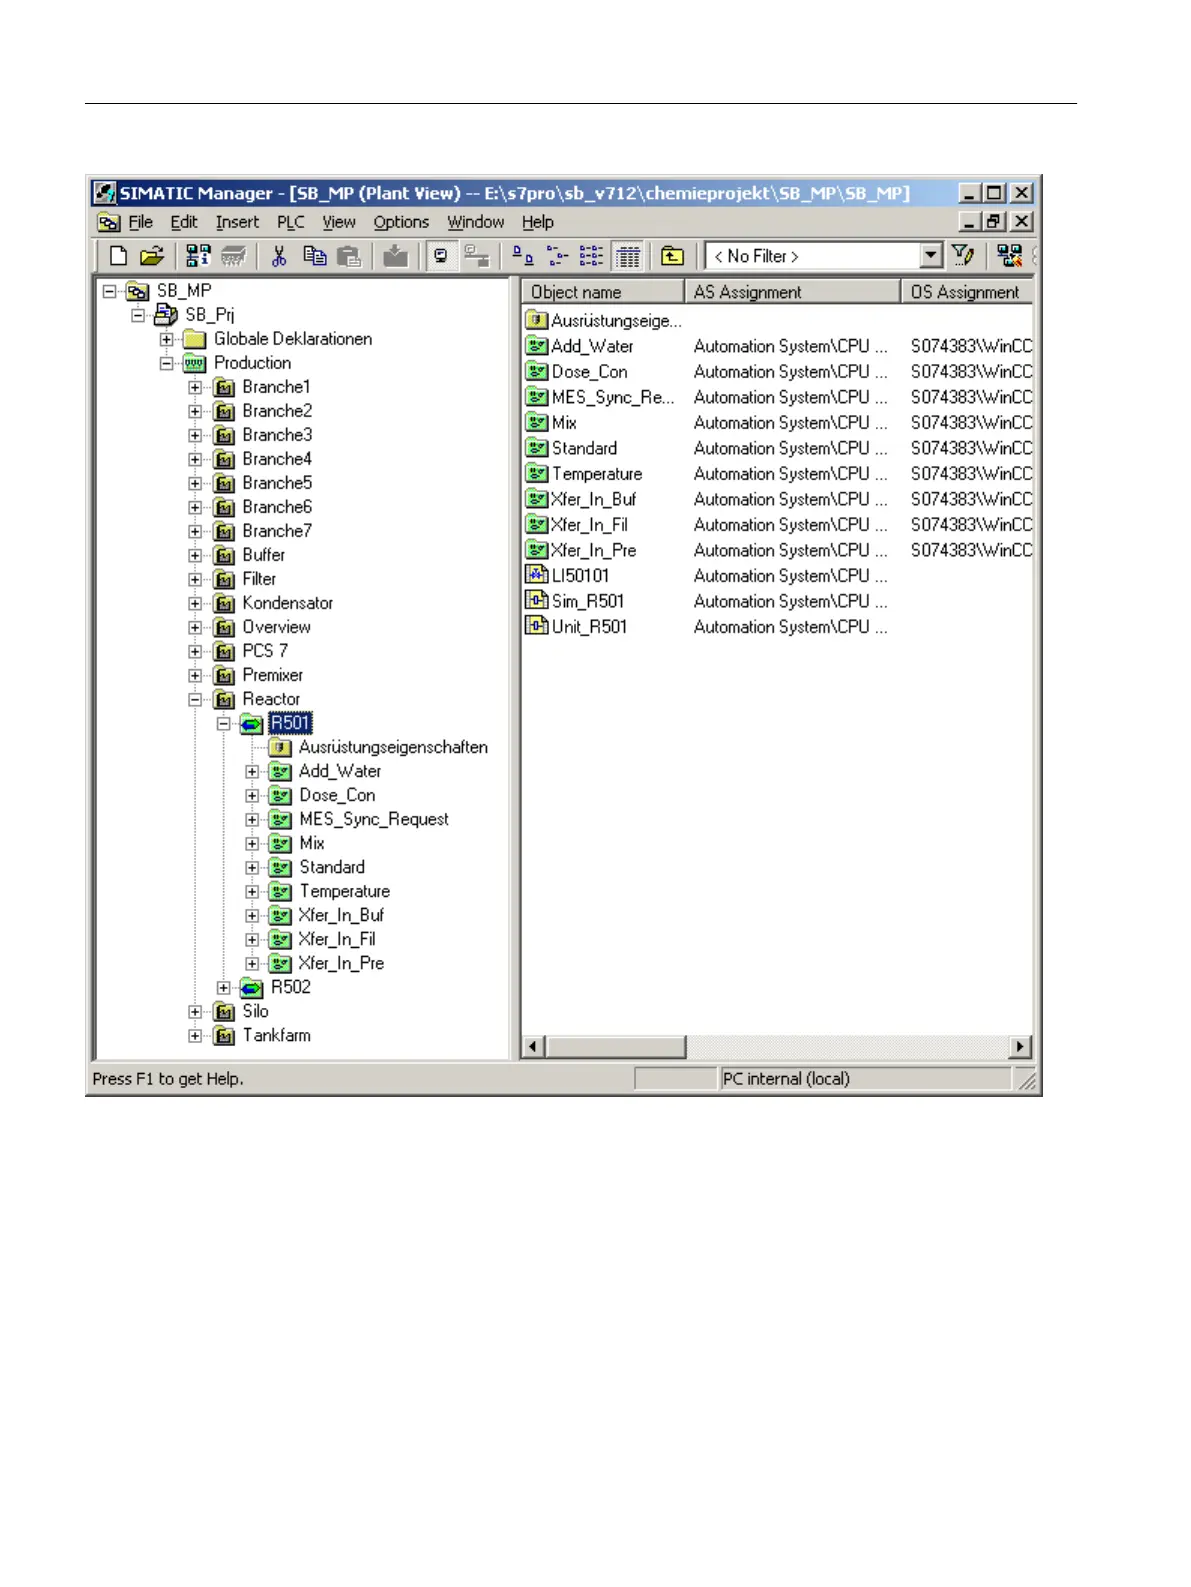This screenshot has width=1191, height=1587.
Task: Click the Open Project folder icon
Action: click(x=151, y=256)
